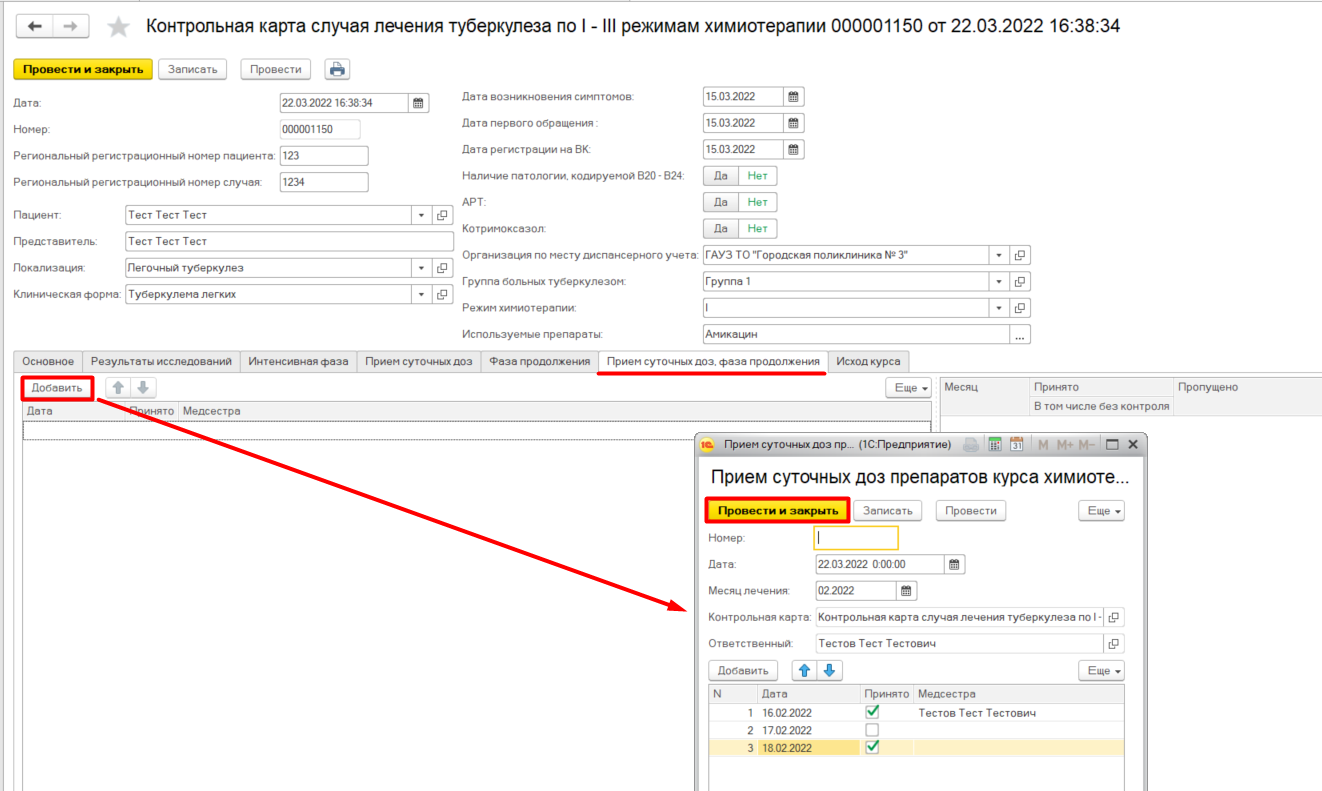Click the print icon in main toolbar

[337, 69]
